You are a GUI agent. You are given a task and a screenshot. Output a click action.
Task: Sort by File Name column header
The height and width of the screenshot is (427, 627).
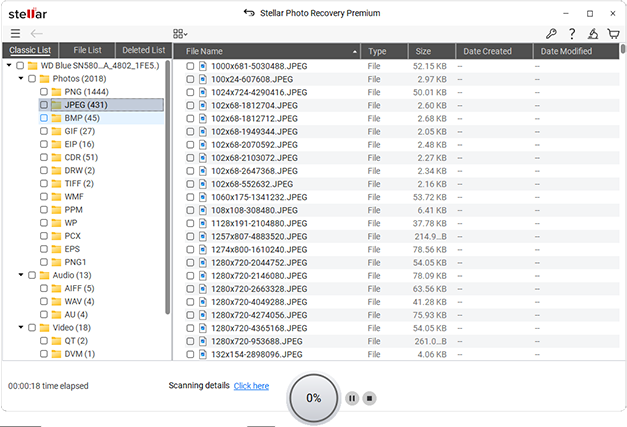pyautogui.click(x=267, y=51)
